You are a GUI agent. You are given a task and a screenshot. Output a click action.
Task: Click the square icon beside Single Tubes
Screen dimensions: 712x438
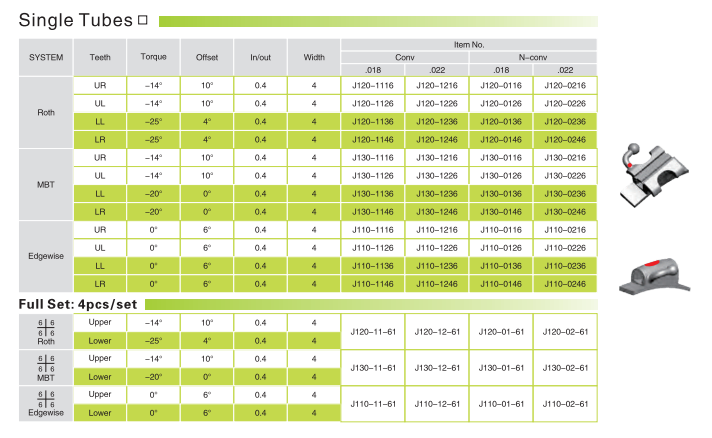[x=143, y=20]
